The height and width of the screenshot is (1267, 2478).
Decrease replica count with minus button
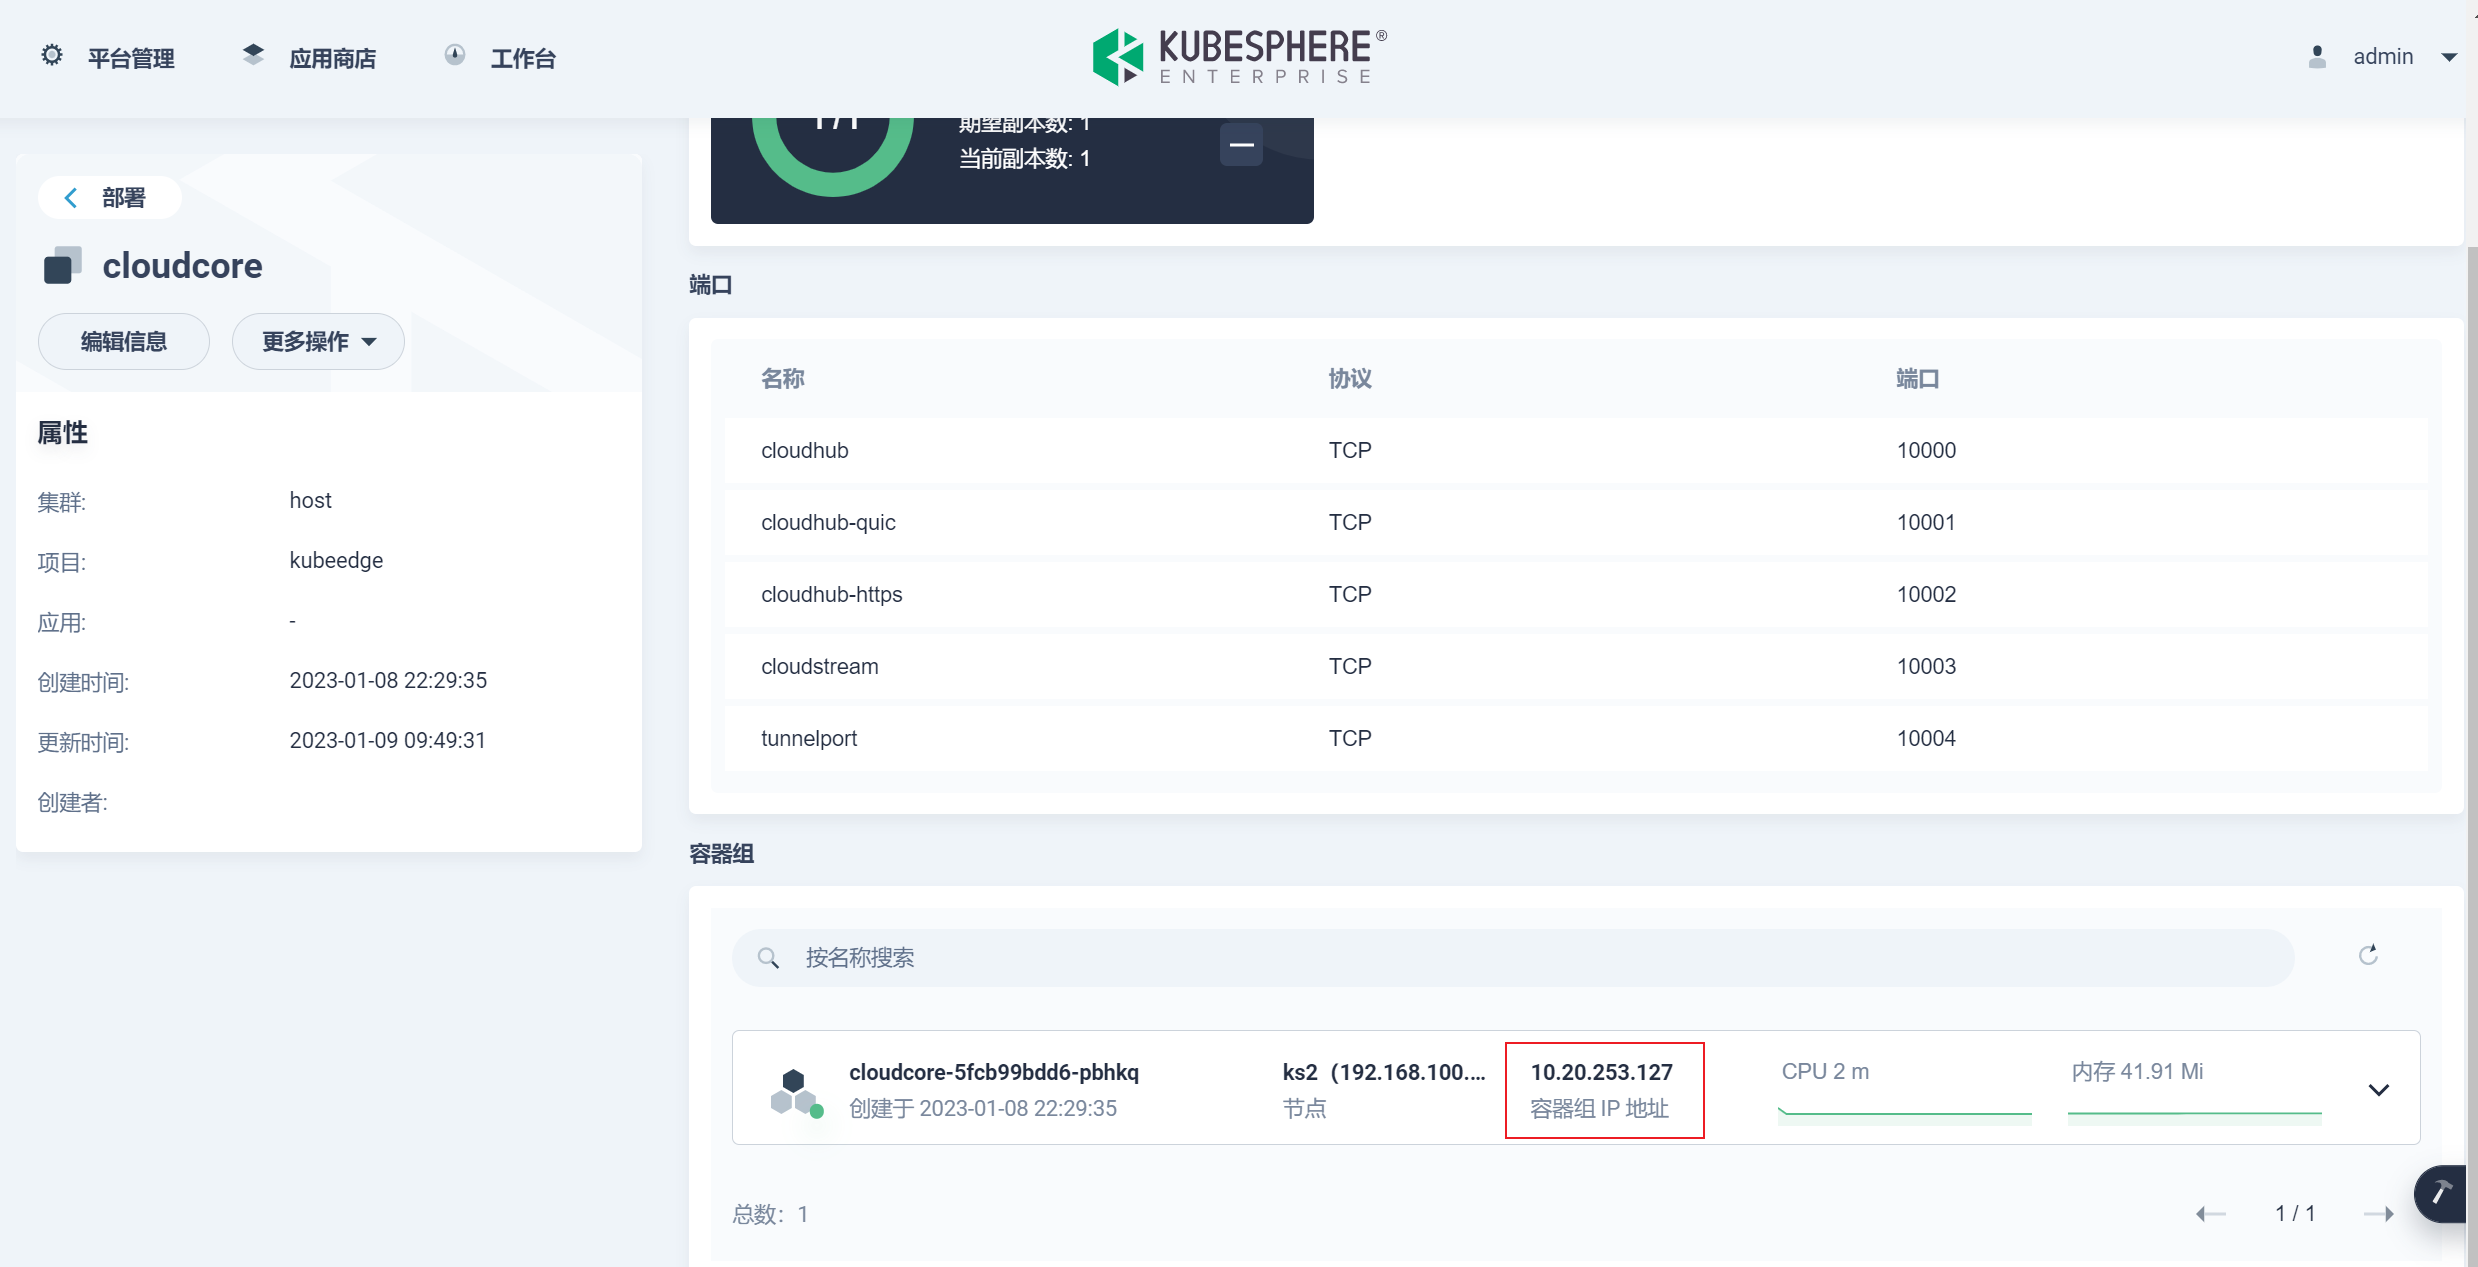tap(1241, 146)
